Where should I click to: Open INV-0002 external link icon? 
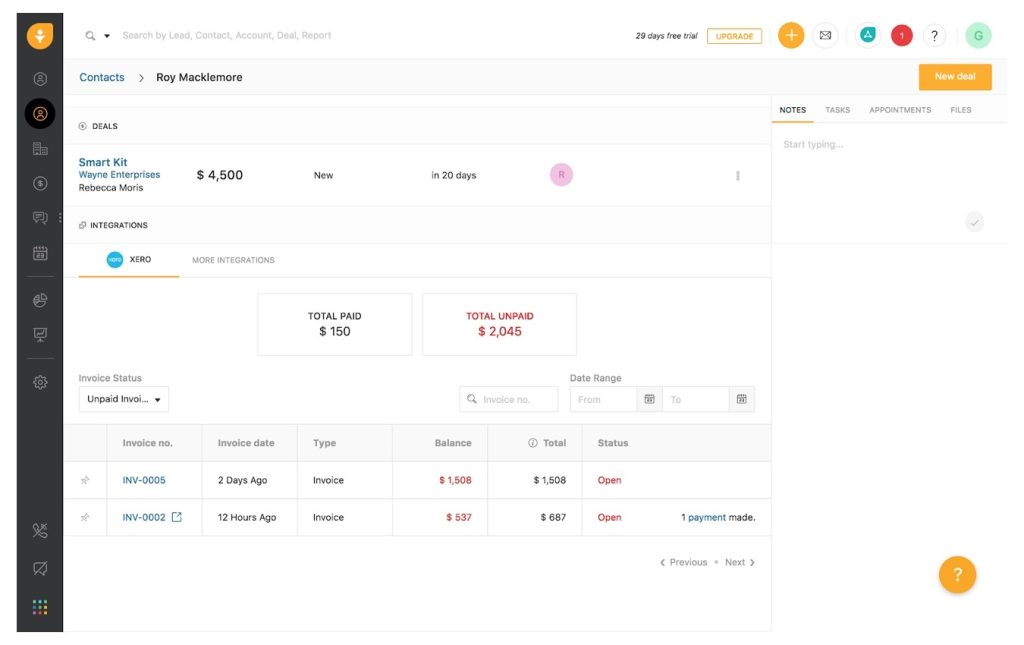coord(177,517)
